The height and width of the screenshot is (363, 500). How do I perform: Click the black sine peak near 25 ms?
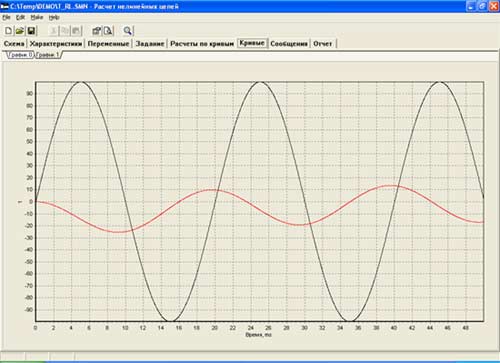[260, 82]
